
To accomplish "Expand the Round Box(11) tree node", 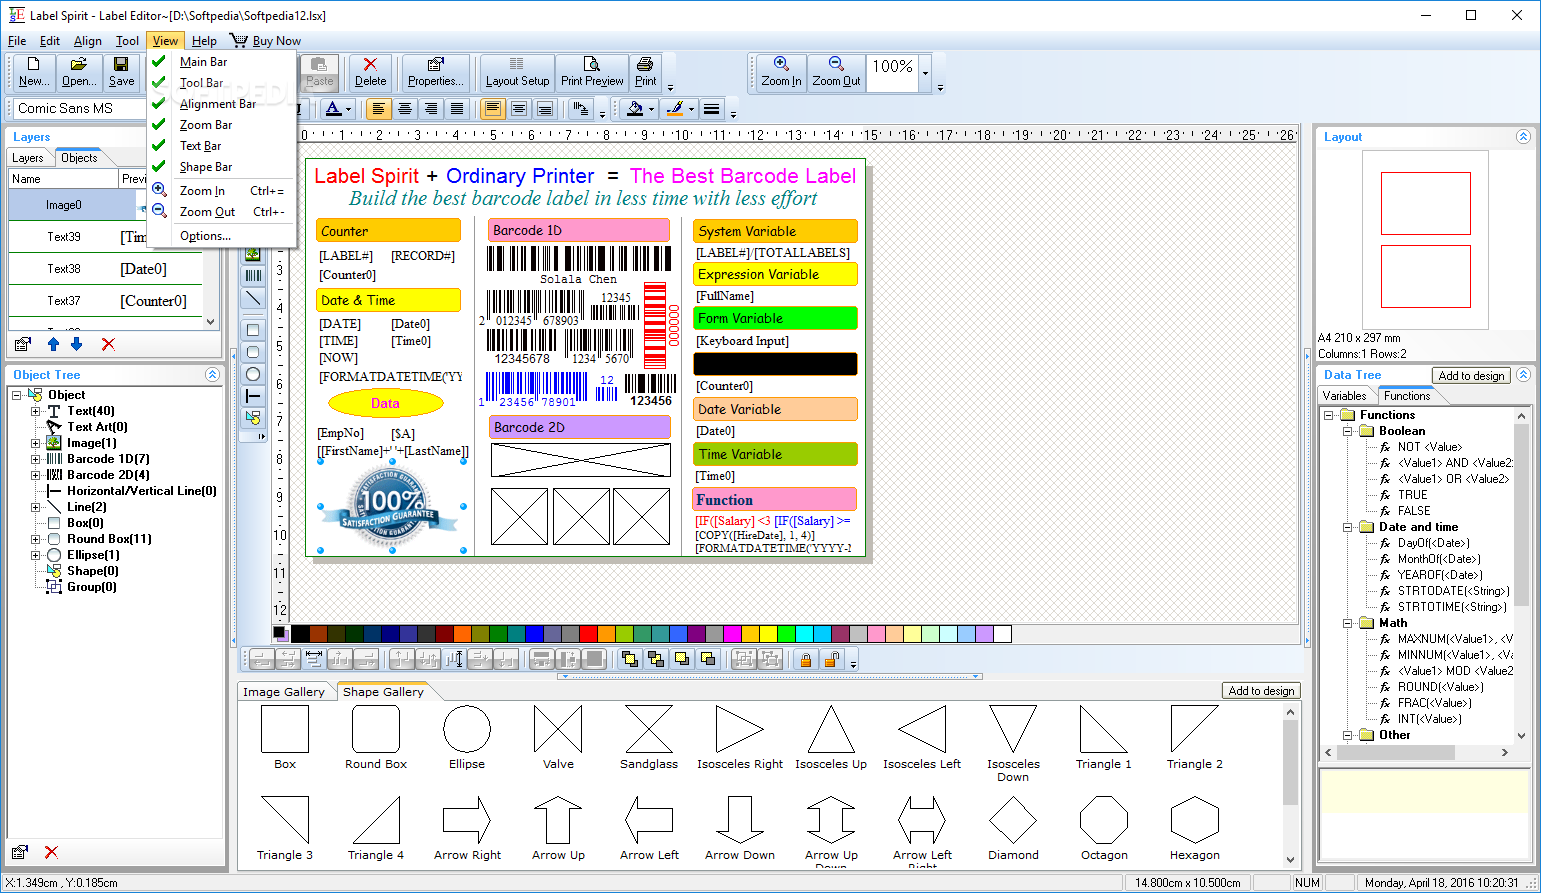I will click(x=35, y=539).
